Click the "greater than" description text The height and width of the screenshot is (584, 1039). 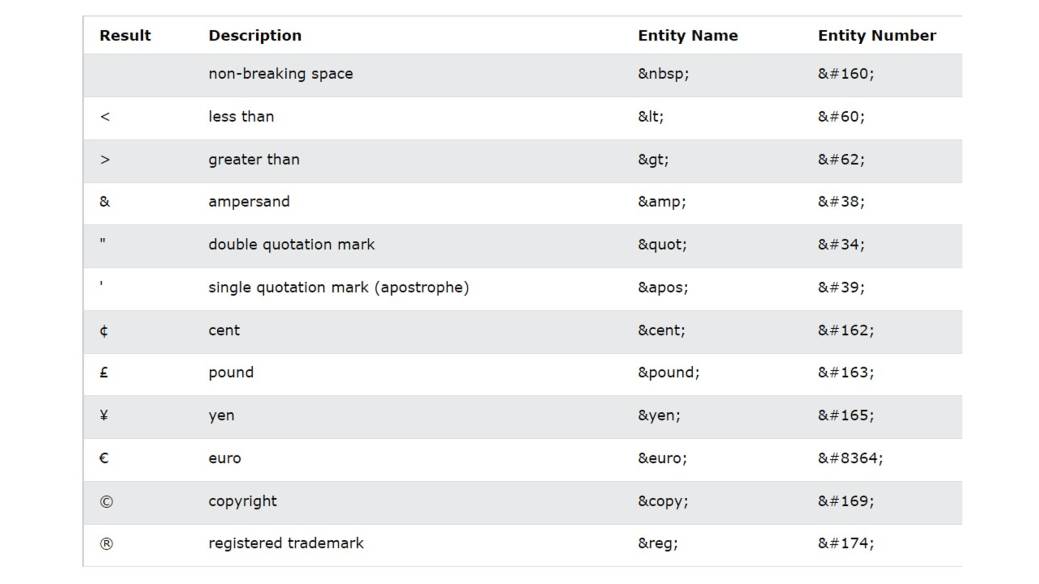tap(253, 160)
